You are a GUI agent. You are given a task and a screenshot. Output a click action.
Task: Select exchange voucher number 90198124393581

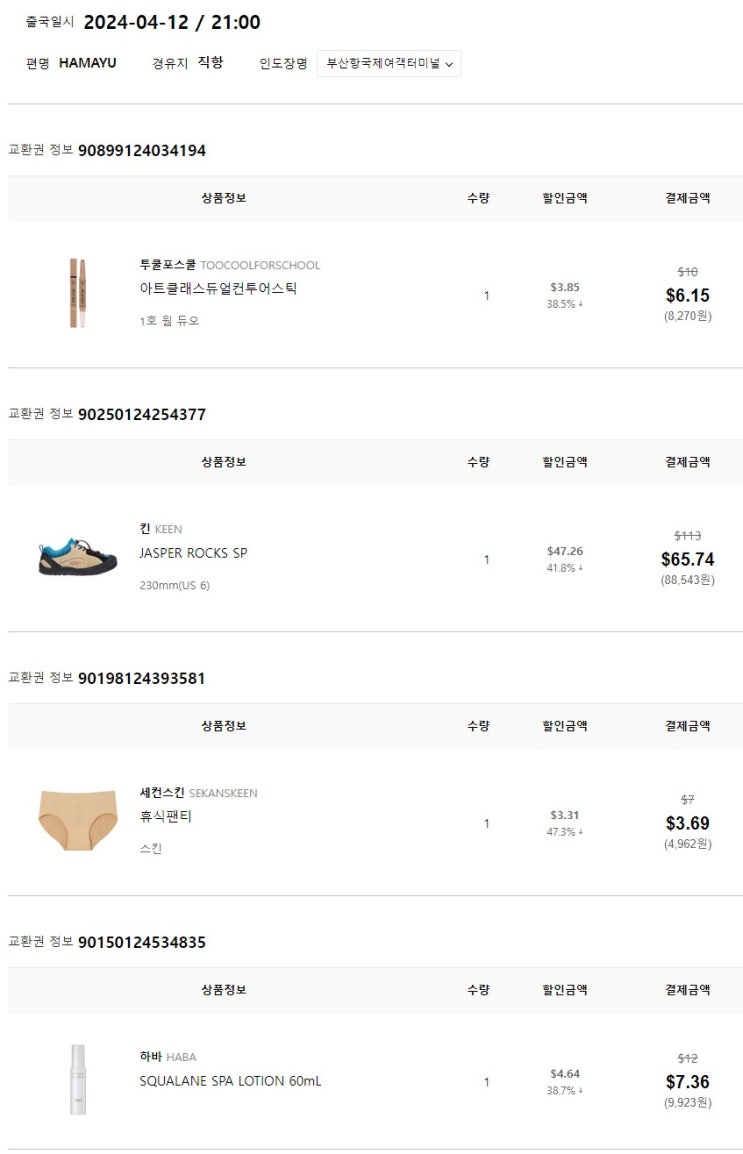point(141,678)
